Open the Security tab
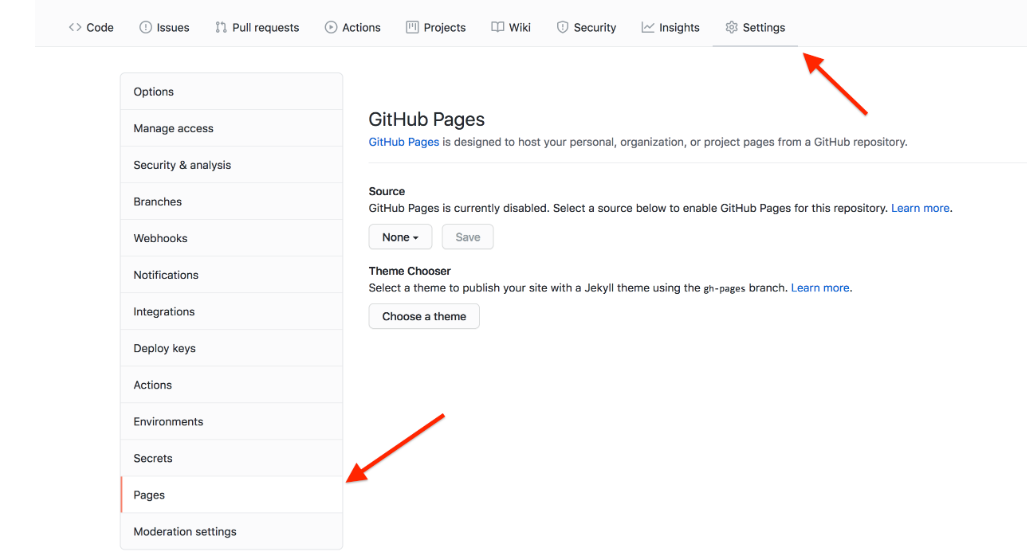 coord(586,28)
